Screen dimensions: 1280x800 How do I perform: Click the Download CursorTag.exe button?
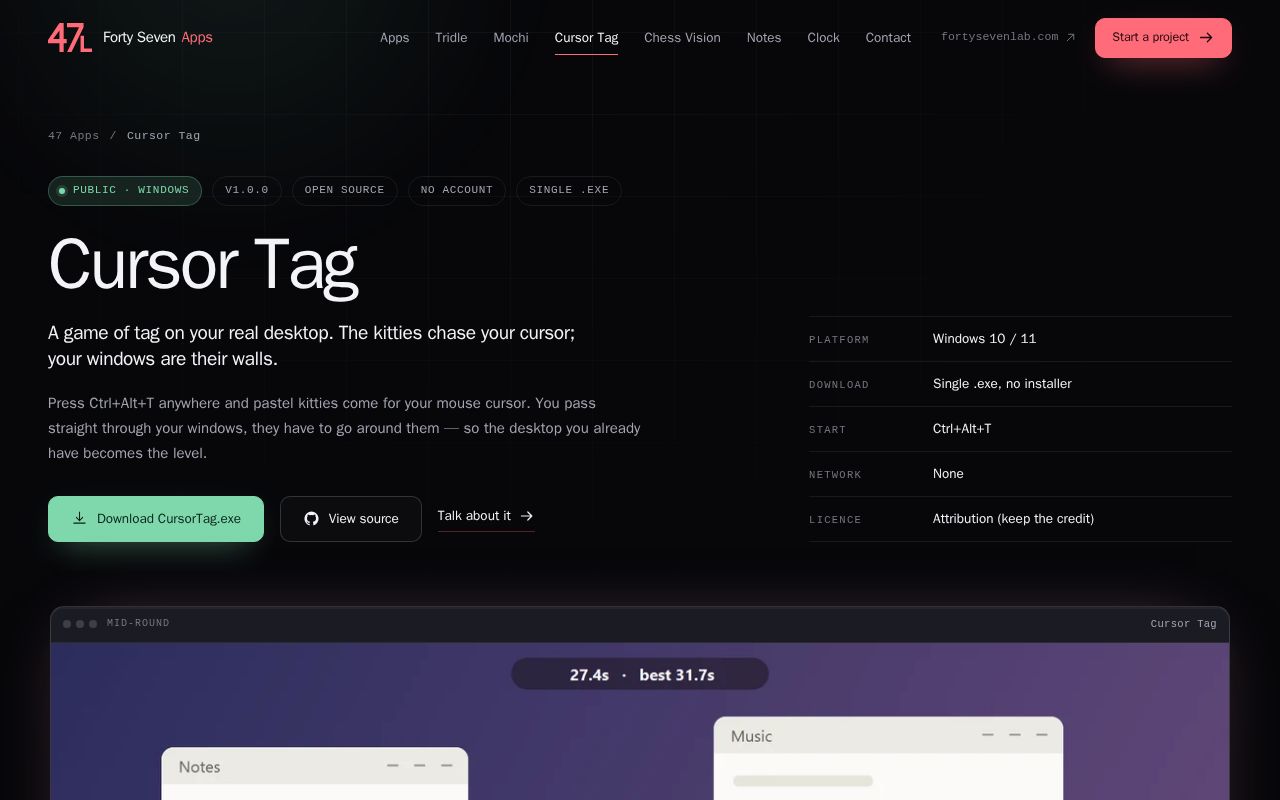[156, 519]
